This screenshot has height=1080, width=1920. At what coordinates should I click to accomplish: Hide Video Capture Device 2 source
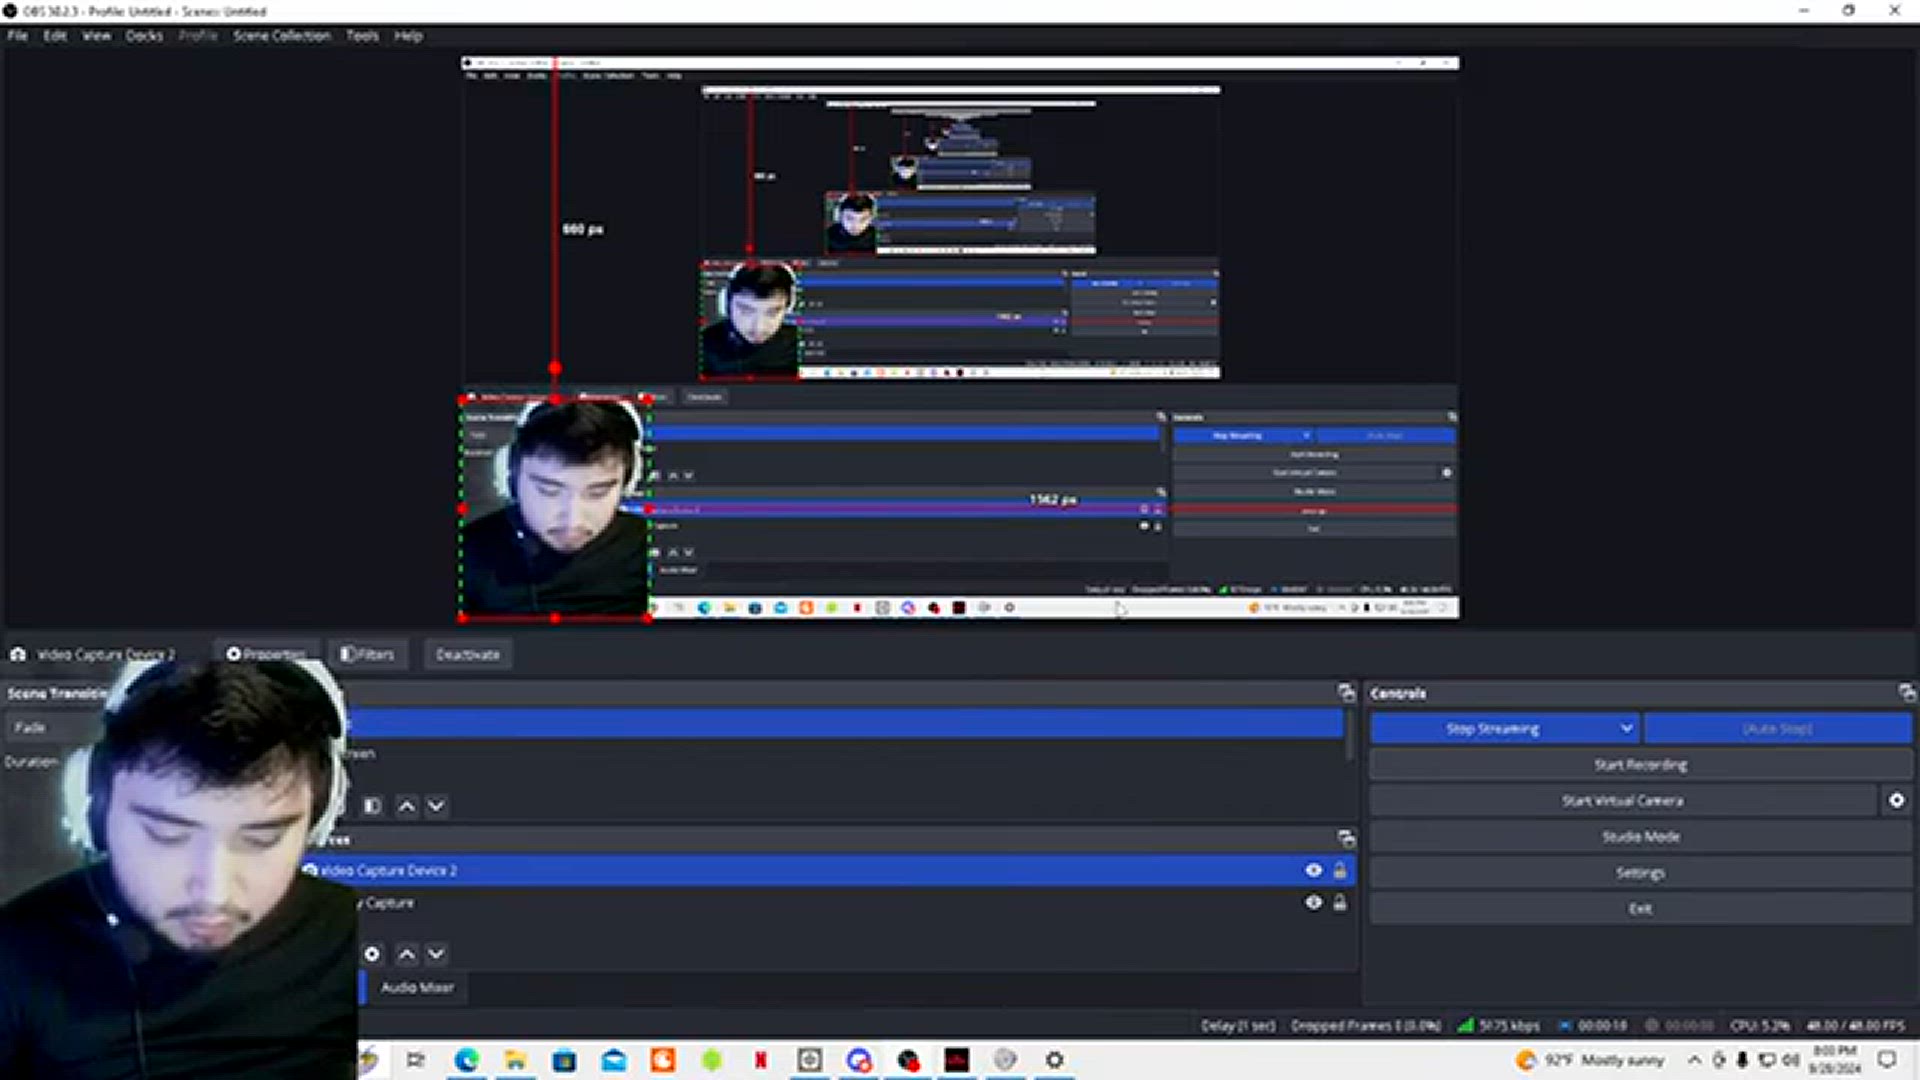pyautogui.click(x=1313, y=870)
